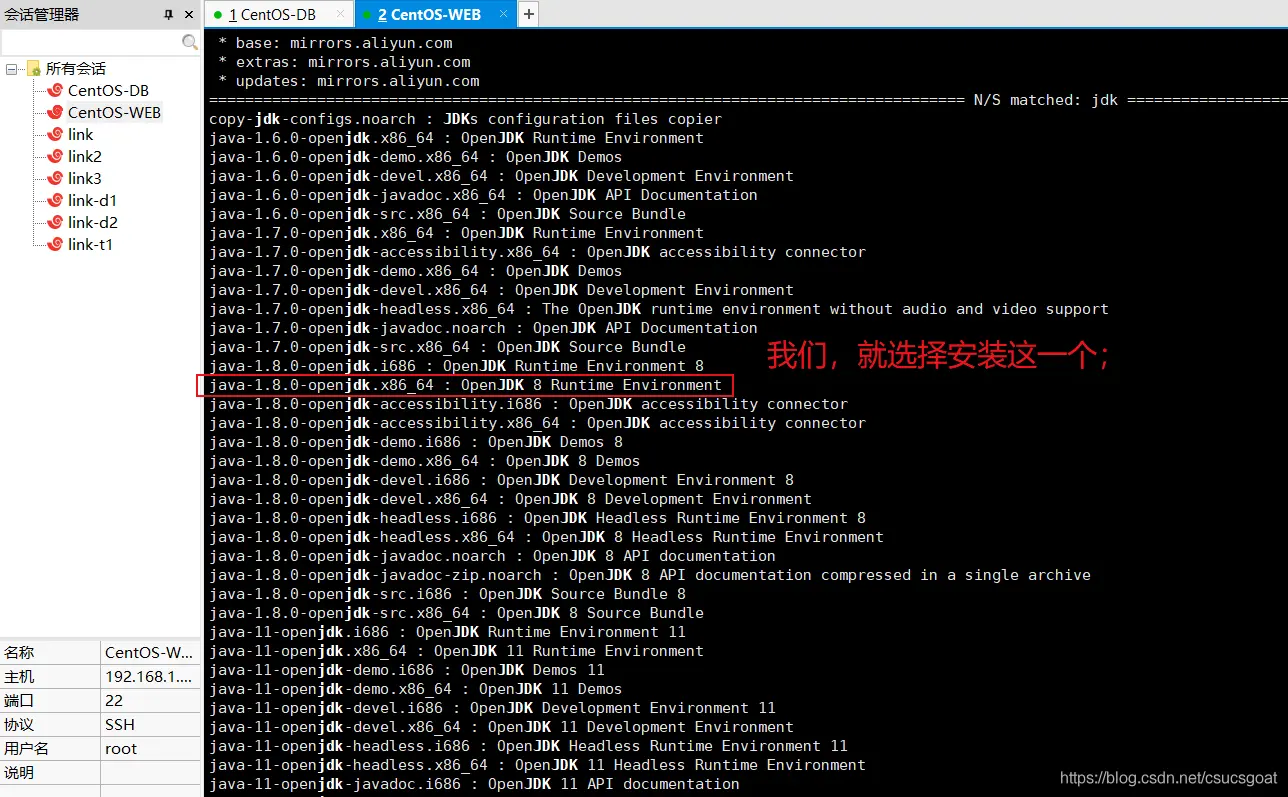The width and height of the screenshot is (1288, 797).
Task: Click the java-1.8.0-openjdk-javadoc-zip.noarch line
Action: [650, 575]
